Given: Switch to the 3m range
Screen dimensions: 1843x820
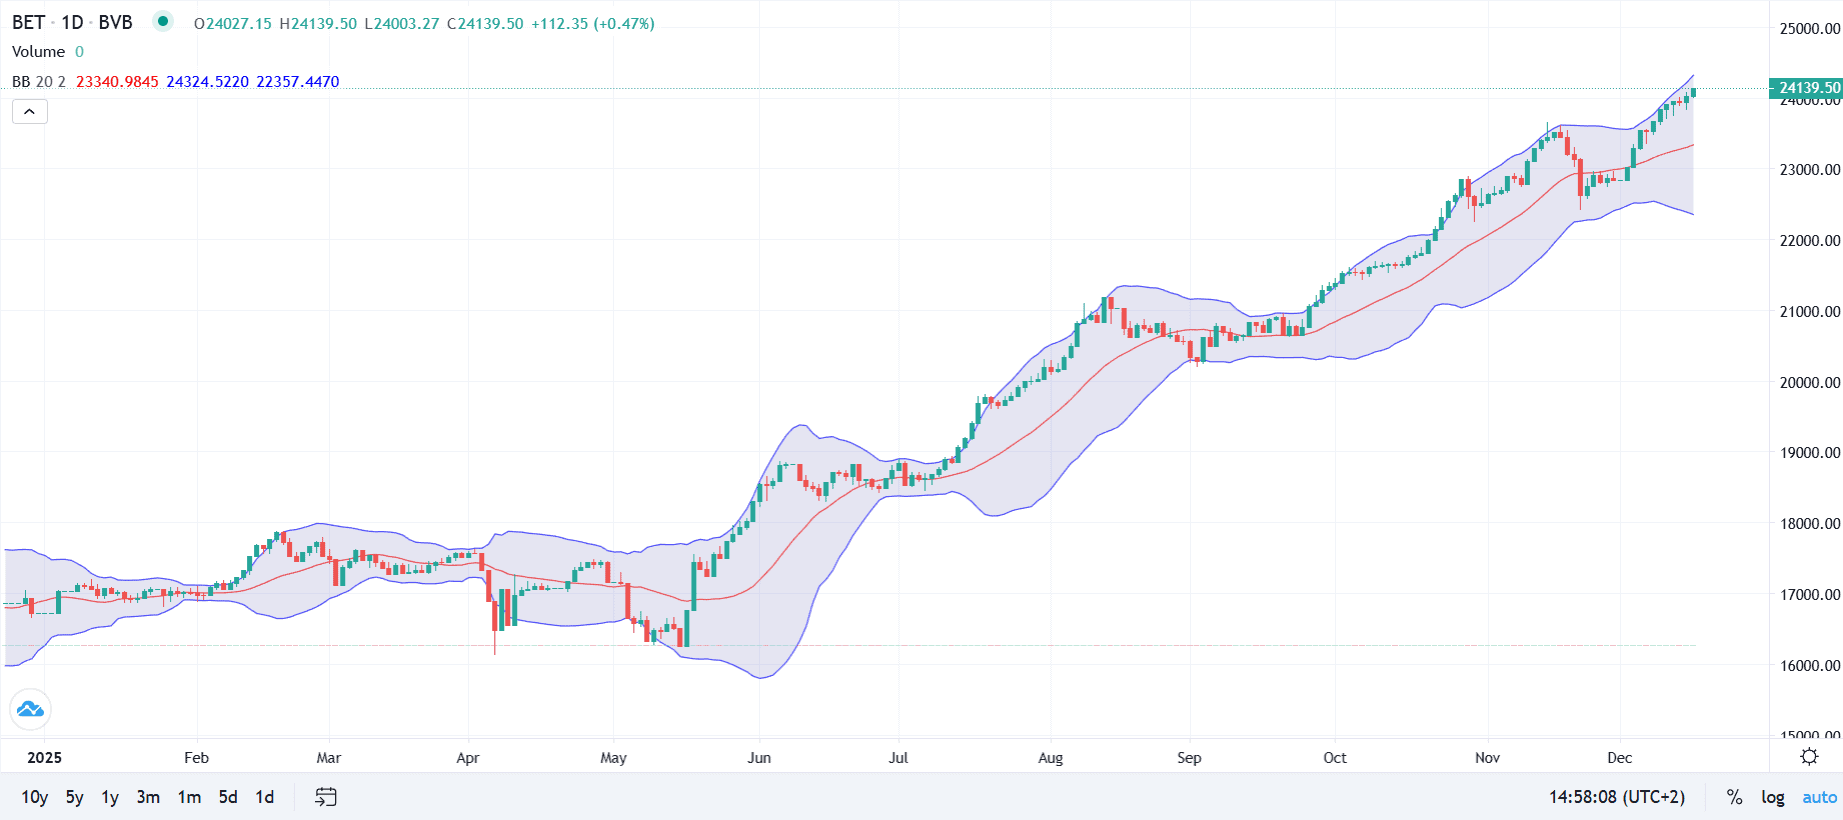Looking at the screenshot, I should tap(148, 797).
